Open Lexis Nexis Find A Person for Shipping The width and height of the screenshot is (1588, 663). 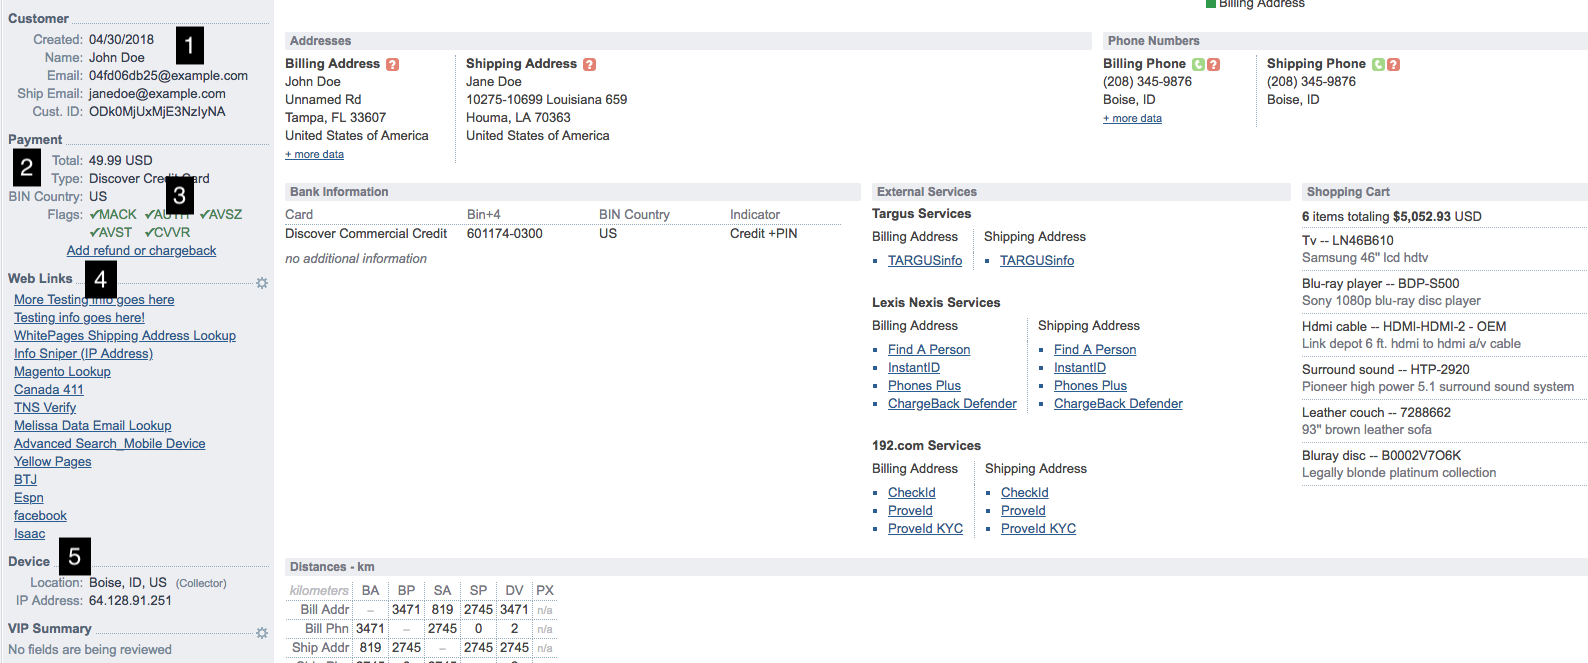click(x=1095, y=350)
